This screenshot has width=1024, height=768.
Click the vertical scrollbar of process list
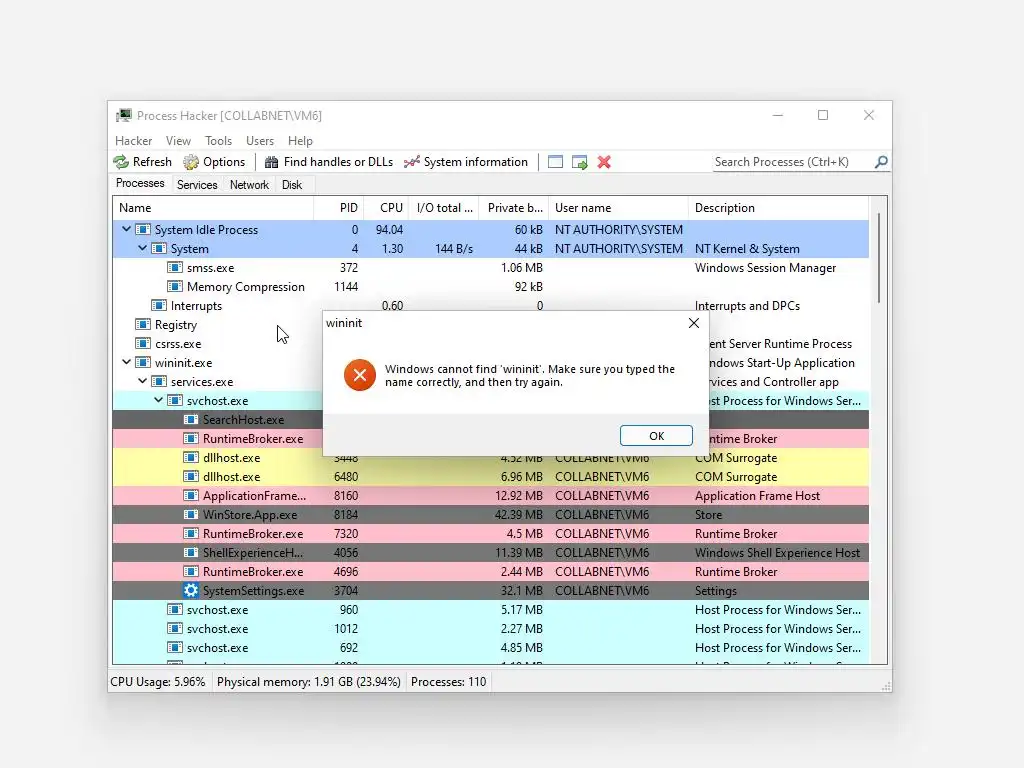point(879,258)
